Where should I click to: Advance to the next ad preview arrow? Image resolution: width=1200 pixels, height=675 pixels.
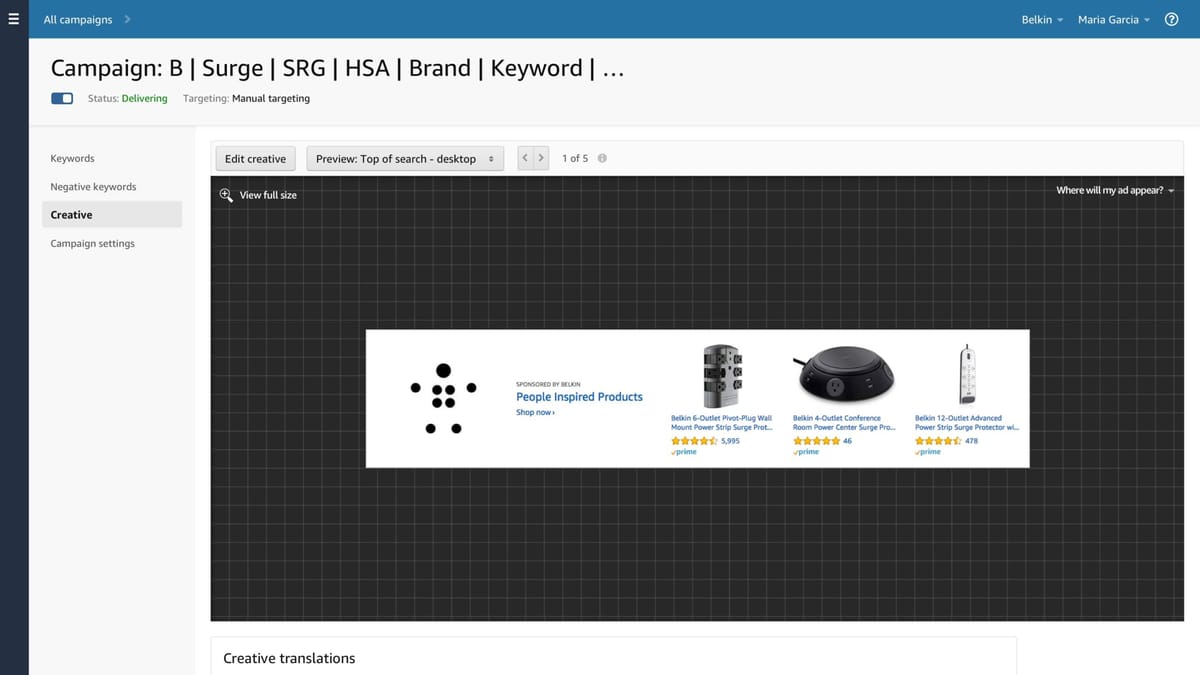coord(541,157)
